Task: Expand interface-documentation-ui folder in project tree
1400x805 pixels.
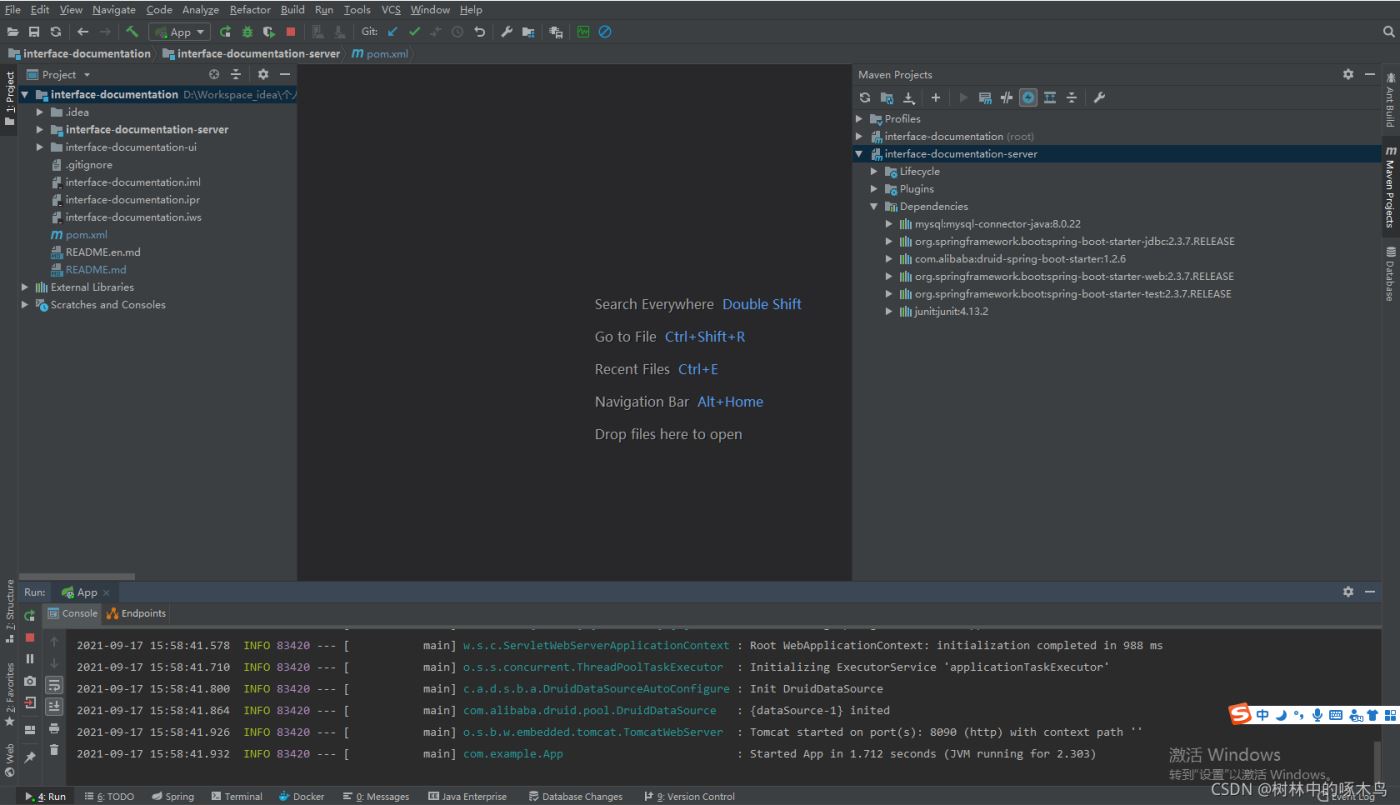Action: [x=40, y=147]
